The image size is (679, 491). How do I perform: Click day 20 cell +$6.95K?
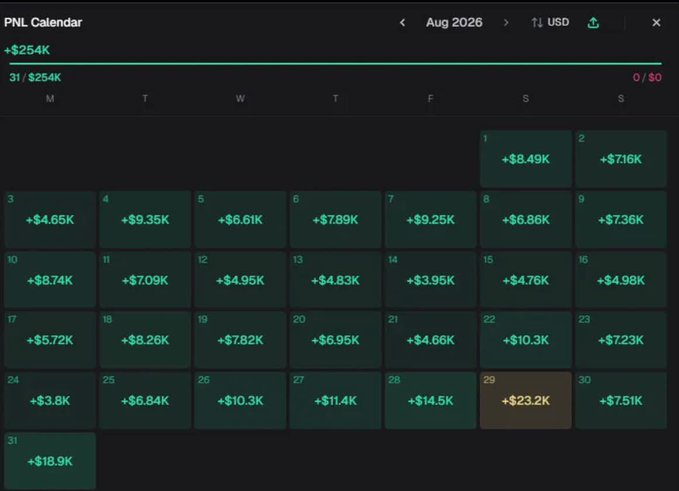(x=336, y=340)
